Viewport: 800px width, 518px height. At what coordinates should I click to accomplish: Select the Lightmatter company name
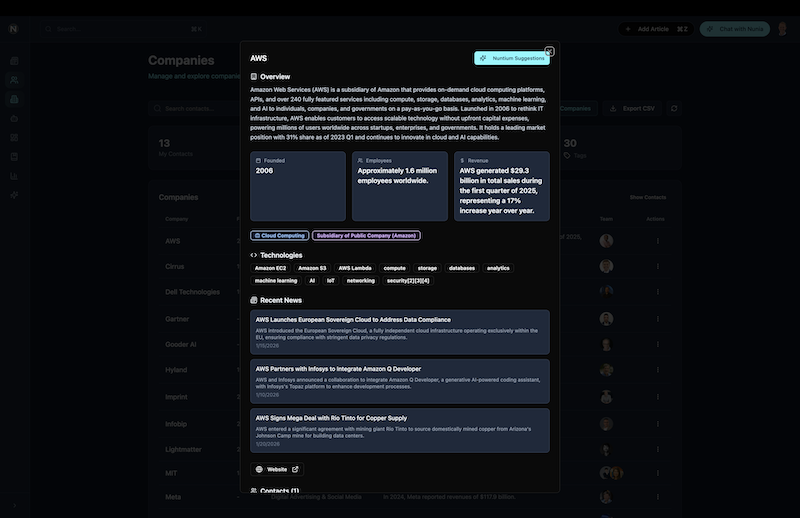pos(183,450)
